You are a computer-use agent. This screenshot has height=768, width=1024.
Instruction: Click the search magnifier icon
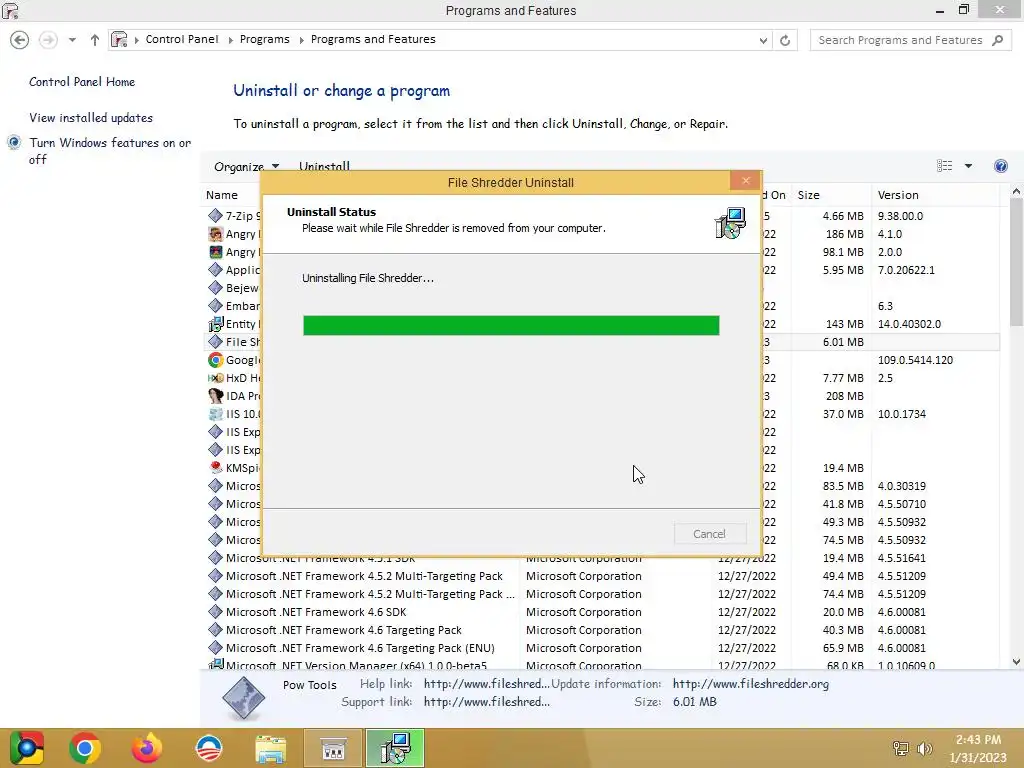(x=997, y=40)
